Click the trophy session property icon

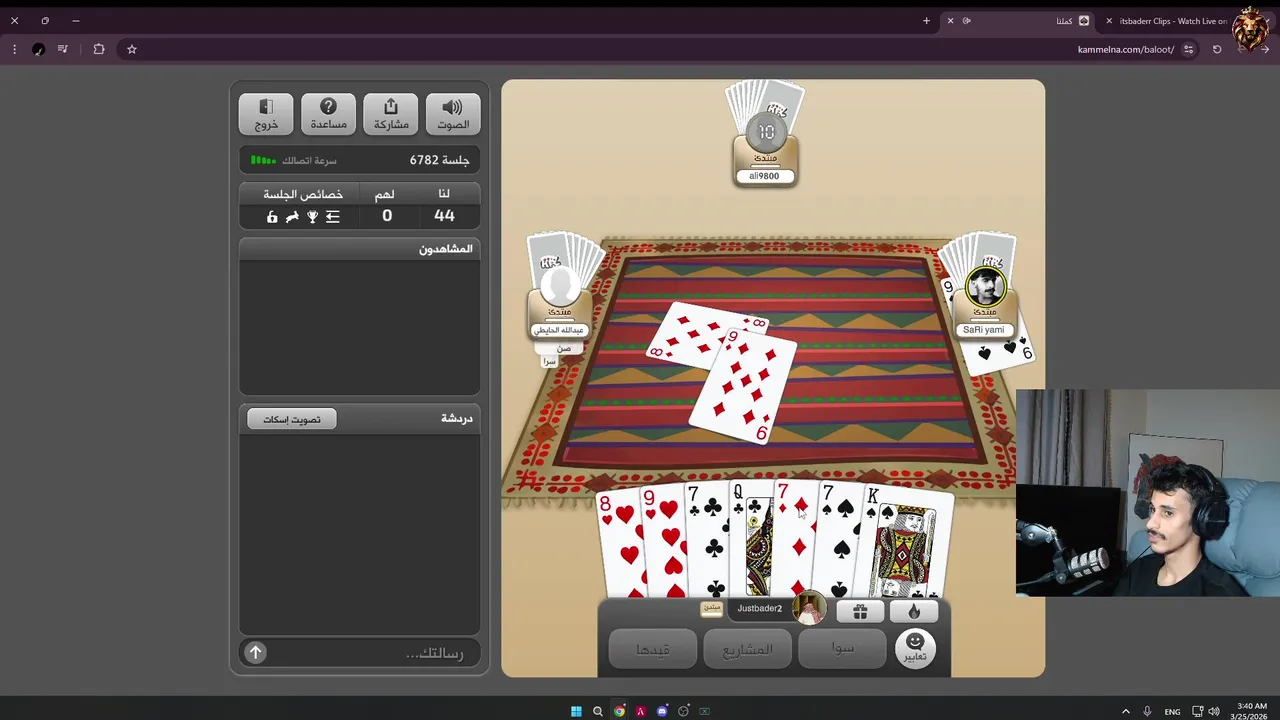pyautogui.click(x=312, y=217)
